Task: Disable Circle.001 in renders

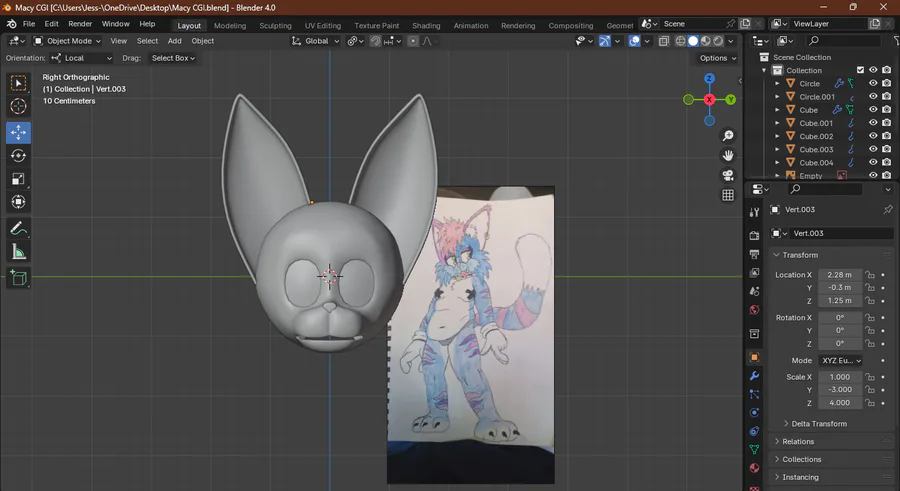Action: [887, 96]
